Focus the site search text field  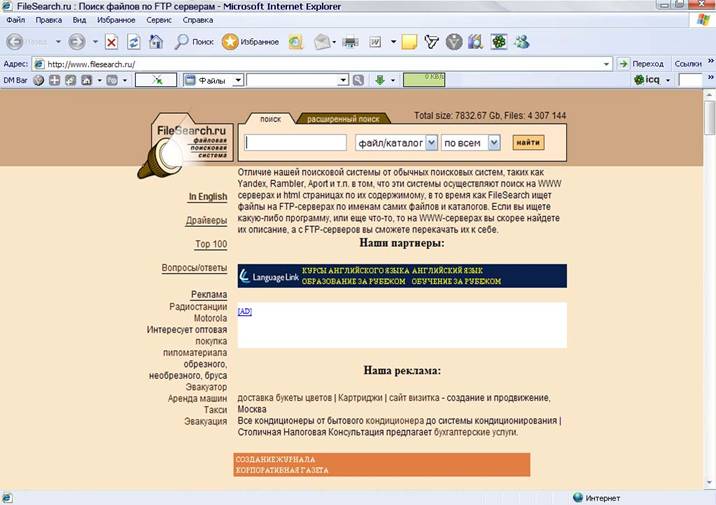click(x=296, y=143)
